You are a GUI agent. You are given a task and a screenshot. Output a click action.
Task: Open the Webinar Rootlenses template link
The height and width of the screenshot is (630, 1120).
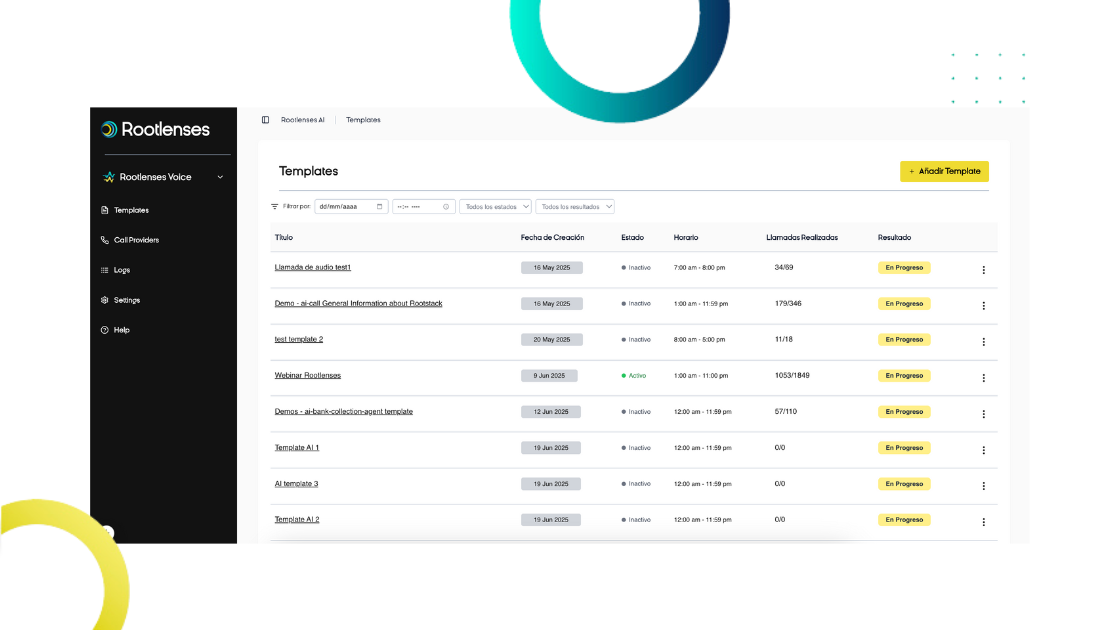click(x=308, y=376)
